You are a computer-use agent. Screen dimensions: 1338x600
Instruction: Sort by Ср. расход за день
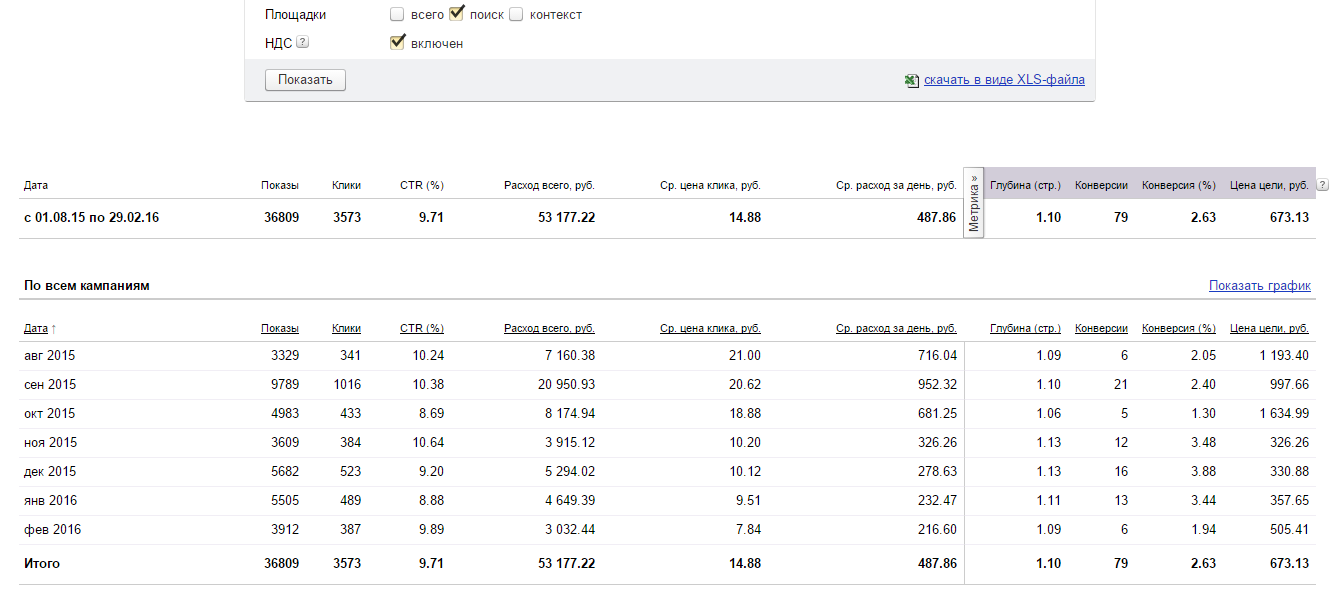pos(896,328)
